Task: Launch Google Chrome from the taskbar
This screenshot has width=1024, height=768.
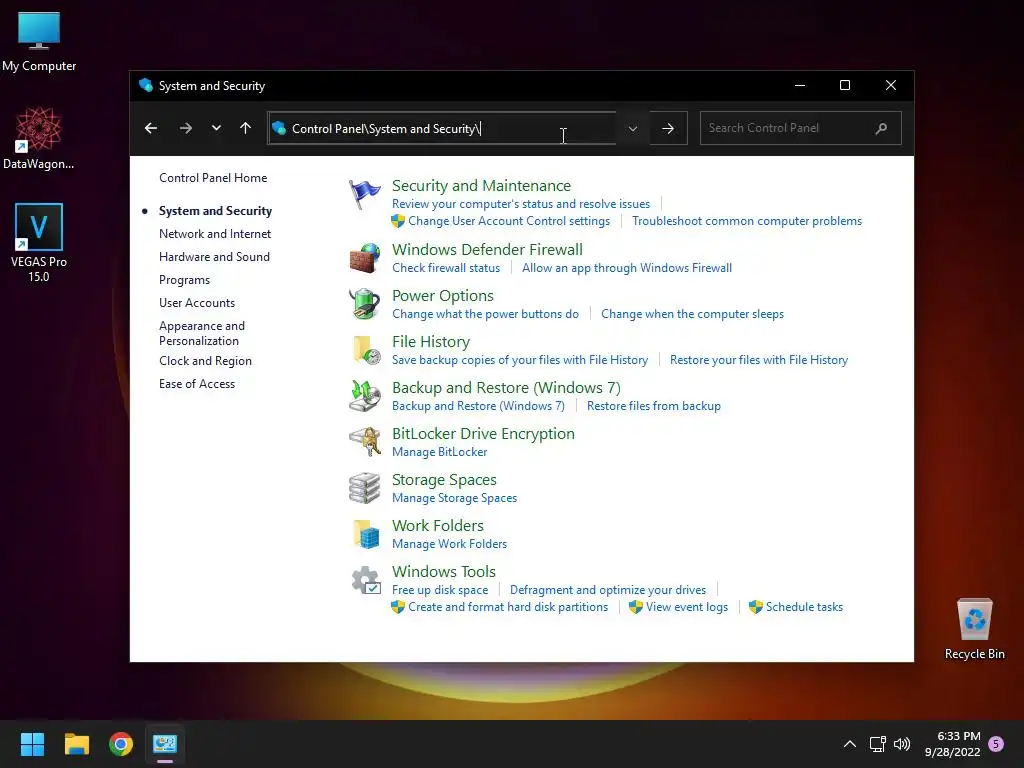Action: pyautogui.click(x=121, y=743)
